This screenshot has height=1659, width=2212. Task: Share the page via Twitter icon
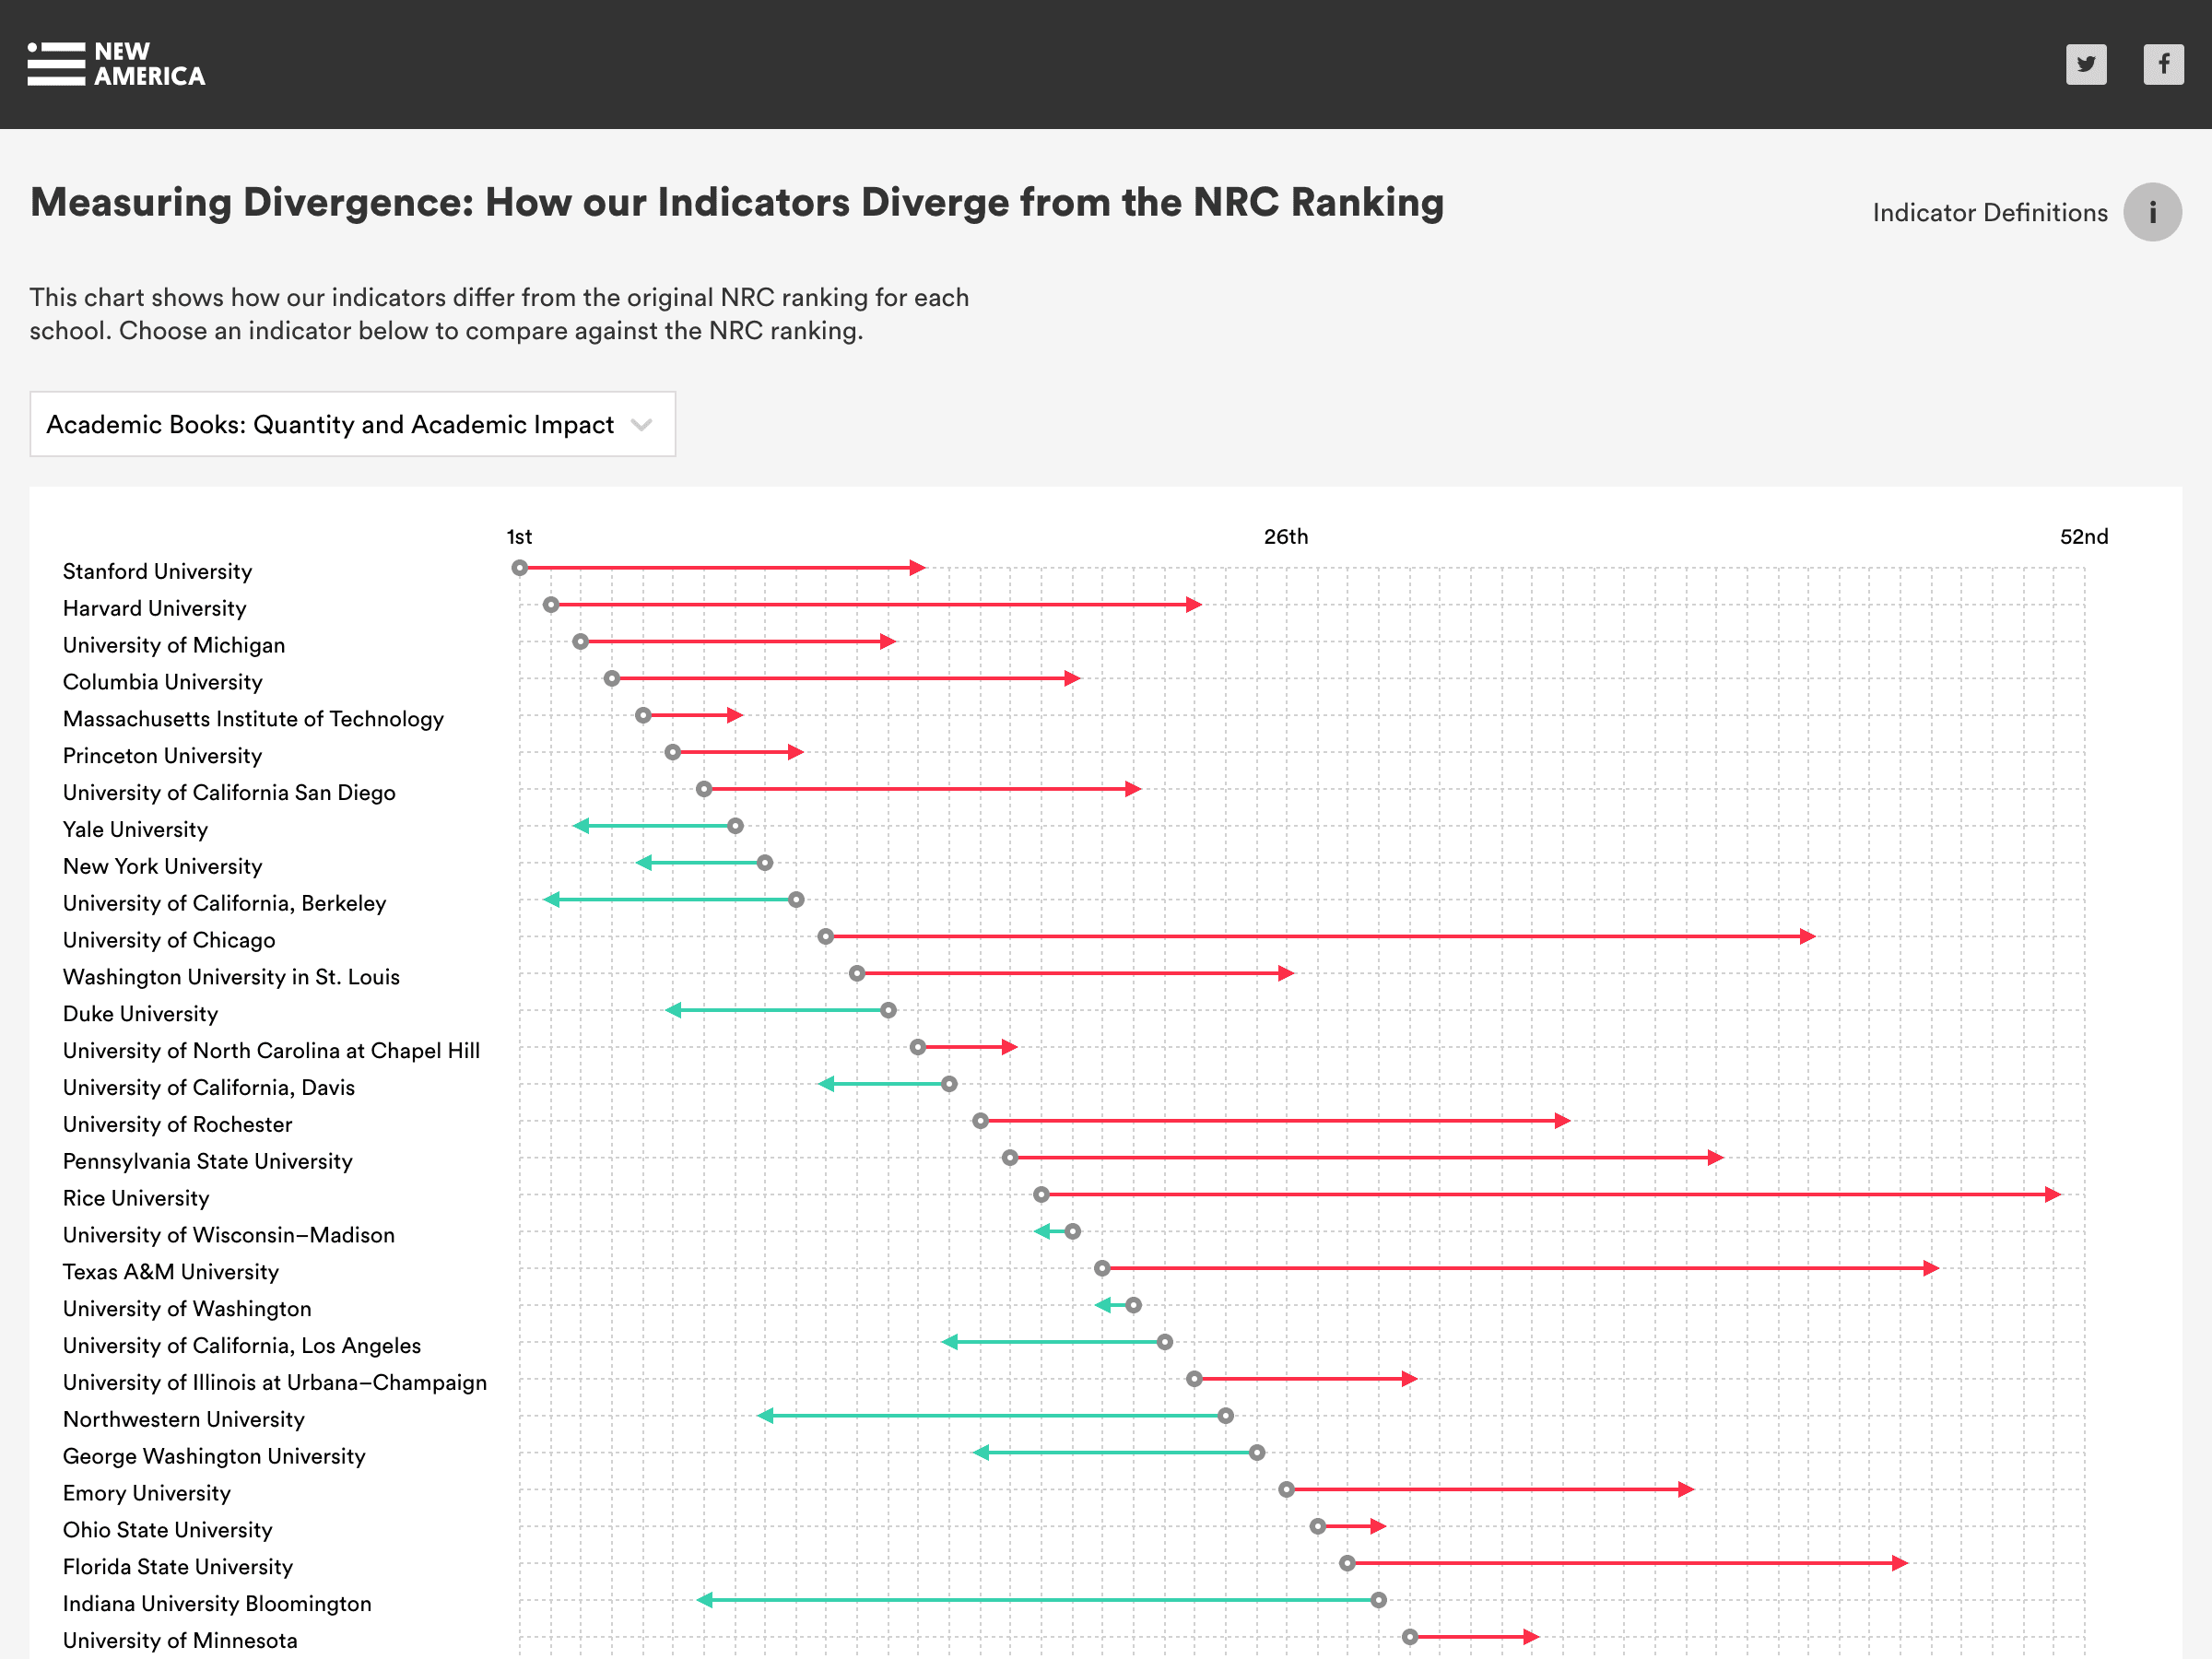(x=2086, y=64)
